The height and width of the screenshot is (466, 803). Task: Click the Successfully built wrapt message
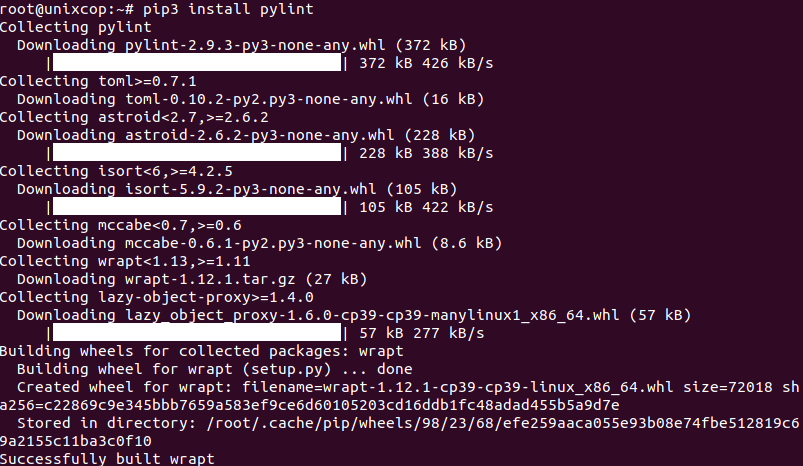107,458
